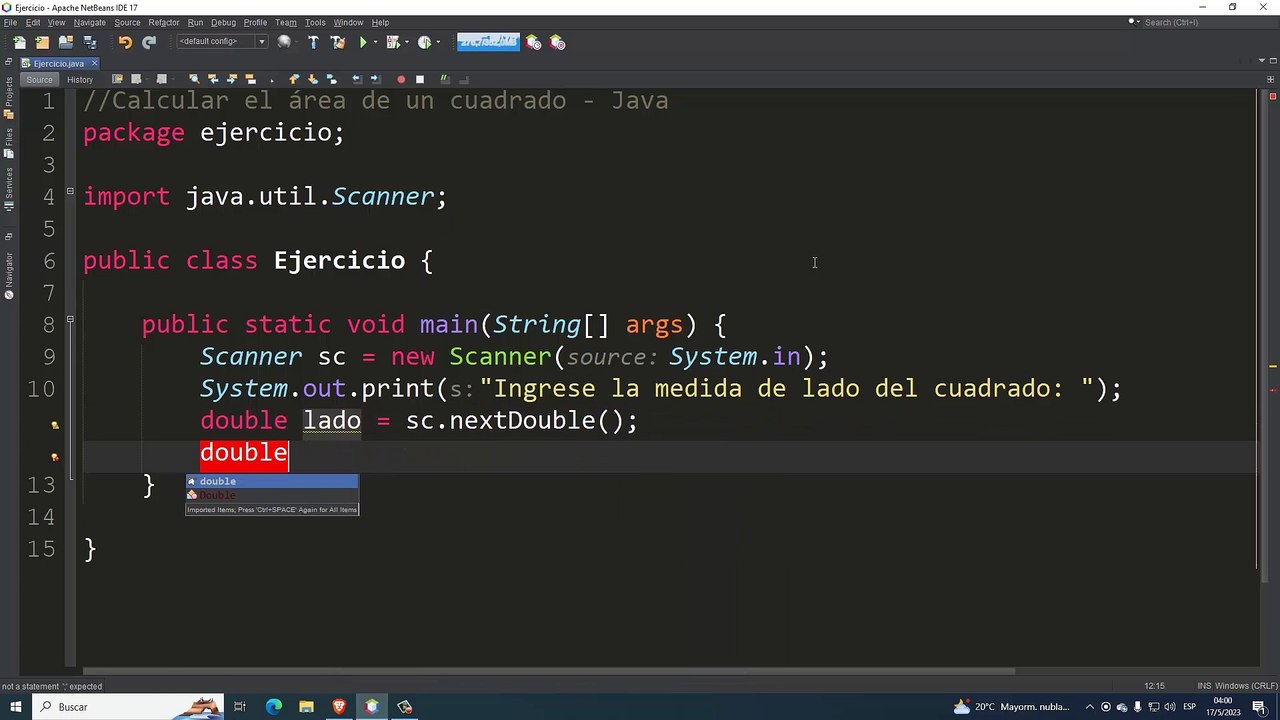
Task: Click the Debug Project toolbar icon
Action: (392, 42)
